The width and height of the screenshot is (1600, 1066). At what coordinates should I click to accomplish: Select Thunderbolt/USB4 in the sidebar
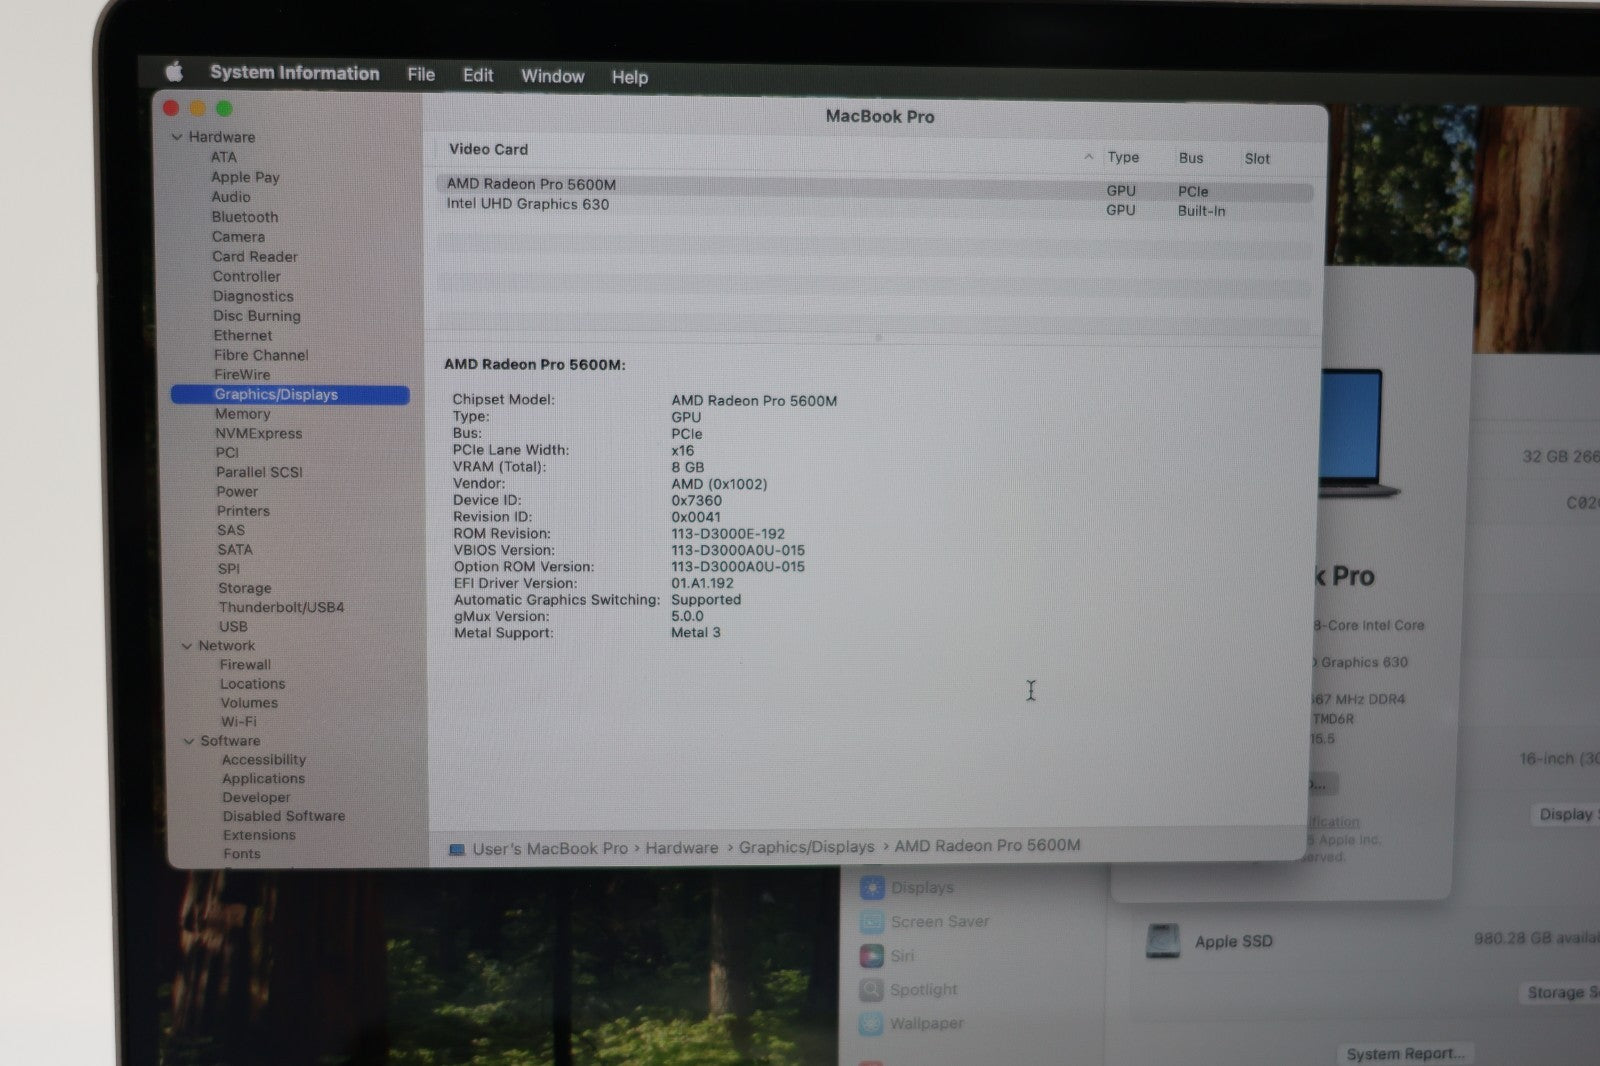[282, 608]
